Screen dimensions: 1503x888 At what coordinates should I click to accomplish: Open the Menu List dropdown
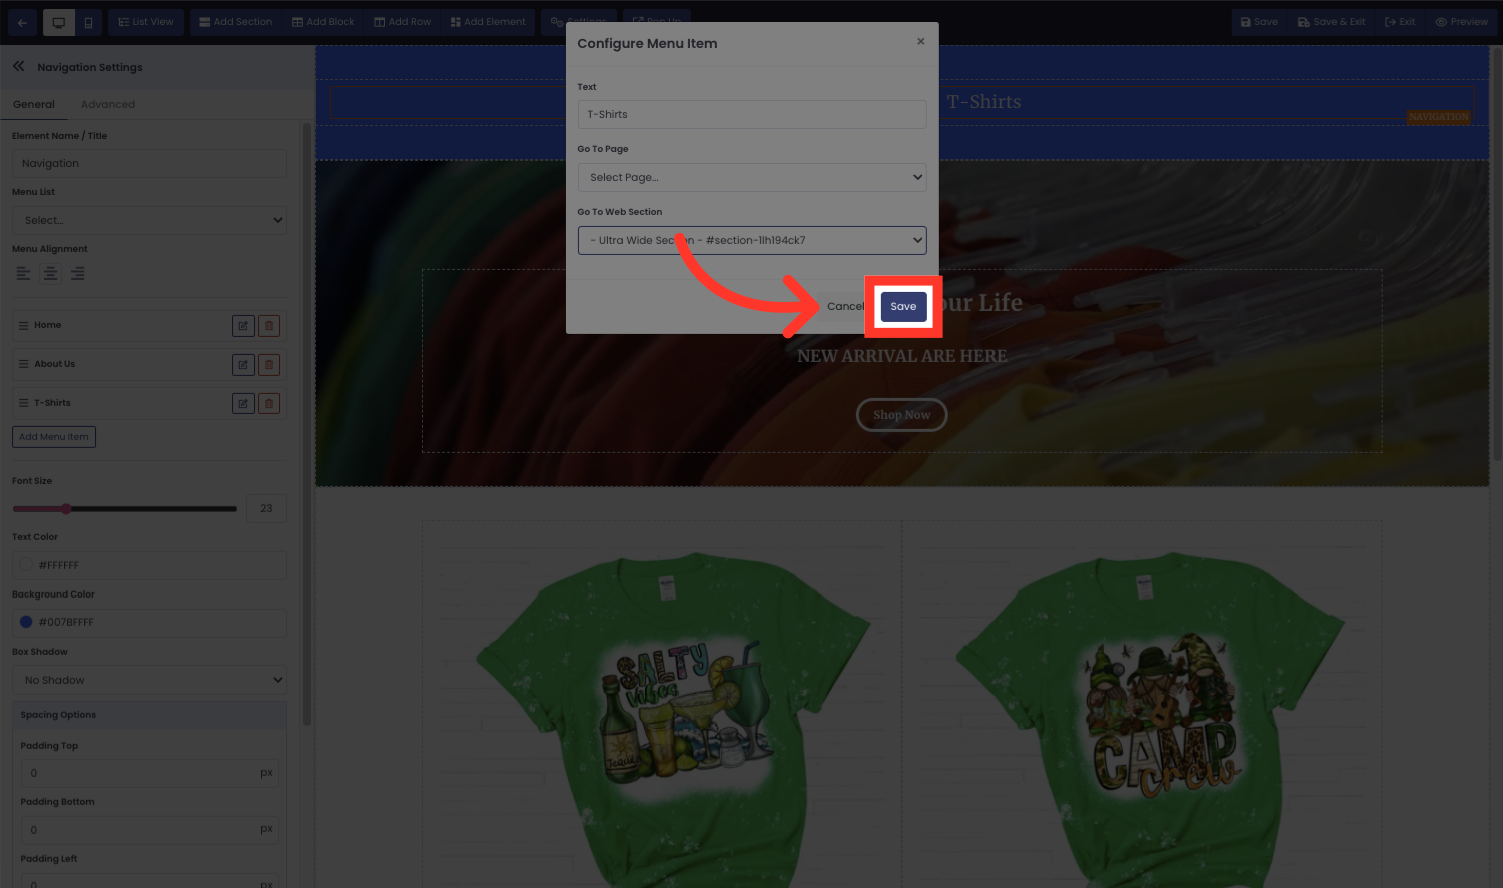[149, 220]
